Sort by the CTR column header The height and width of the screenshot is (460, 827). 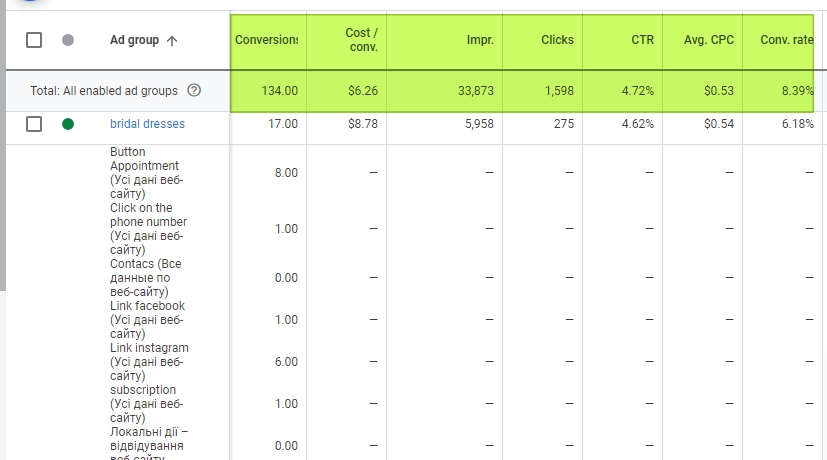pyautogui.click(x=641, y=41)
